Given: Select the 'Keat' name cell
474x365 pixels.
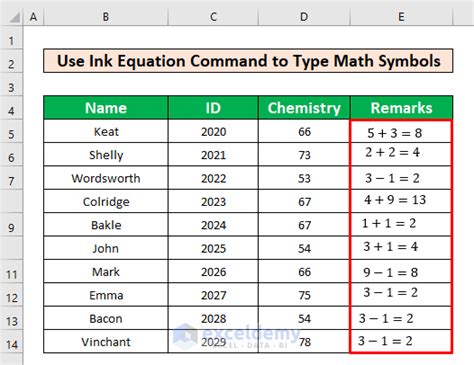Looking at the screenshot, I should click(106, 131).
